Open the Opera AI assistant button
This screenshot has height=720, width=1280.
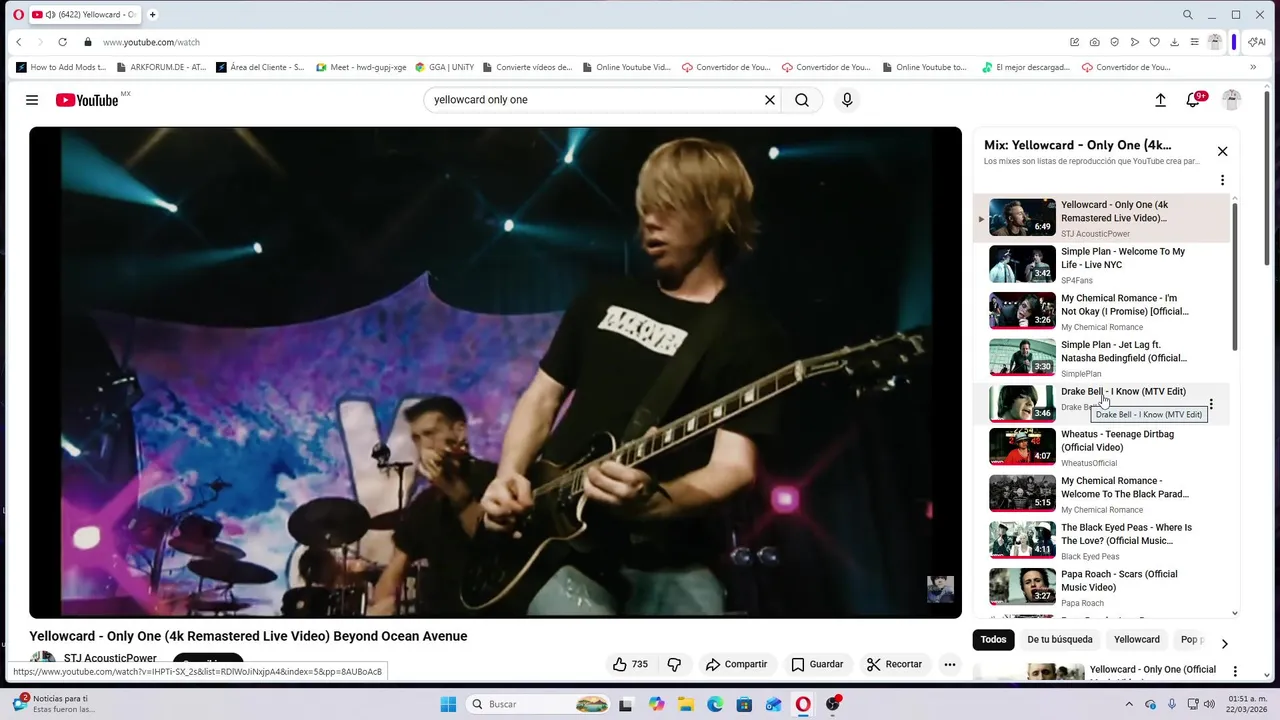click(x=1257, y=42)
